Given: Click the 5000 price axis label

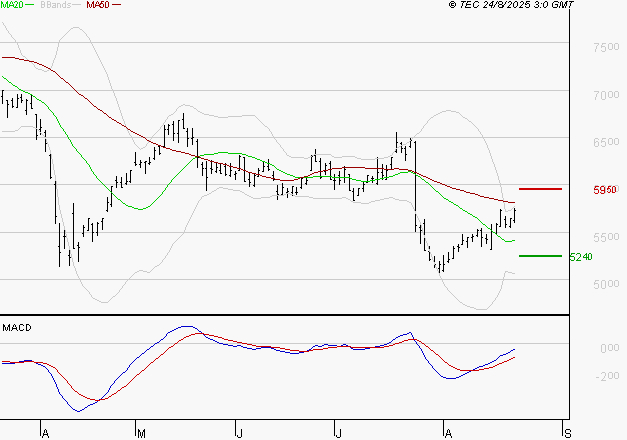Looking at the screenshot, I should tap(606, 284).
